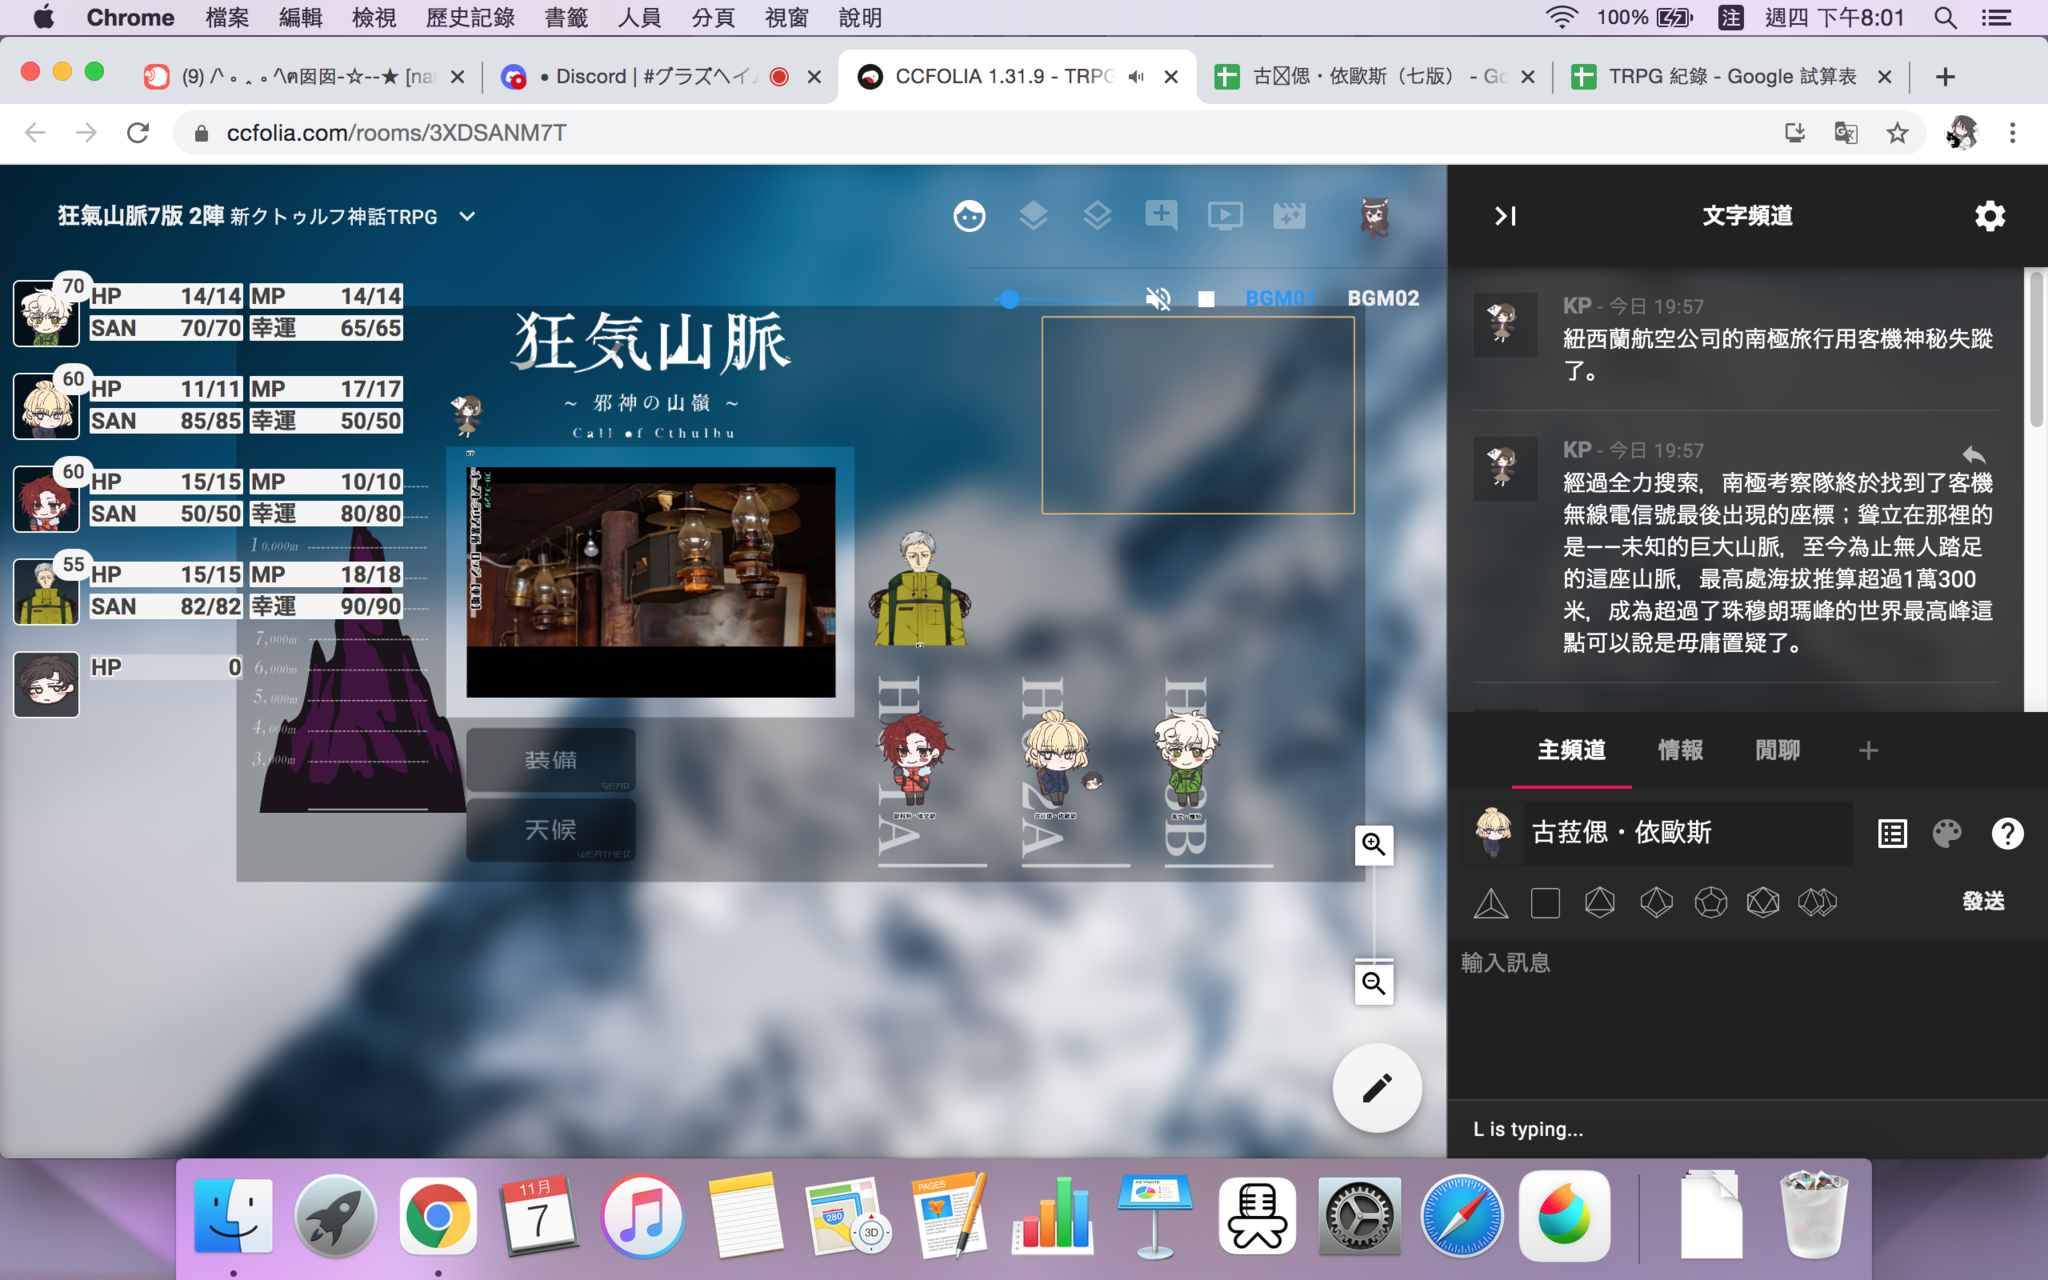Adjust the BGM volume slider
Image resolution: width=2048 pixels, height=1280 pixels.
1060,298
